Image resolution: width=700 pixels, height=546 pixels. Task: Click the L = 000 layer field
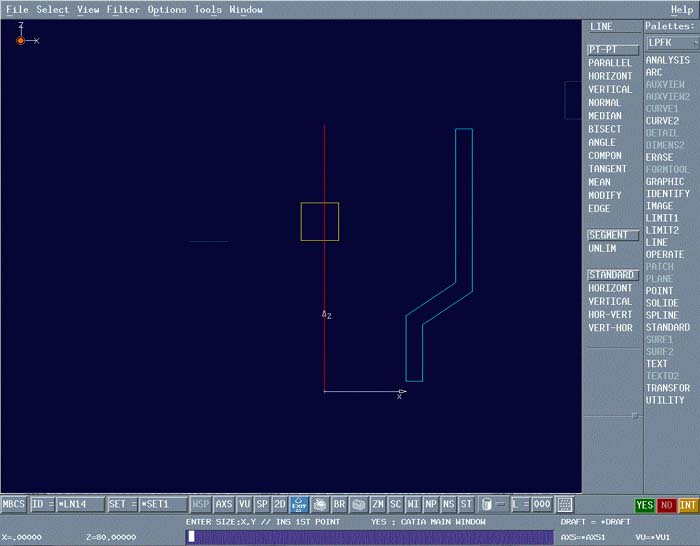(x=531, y=504)
